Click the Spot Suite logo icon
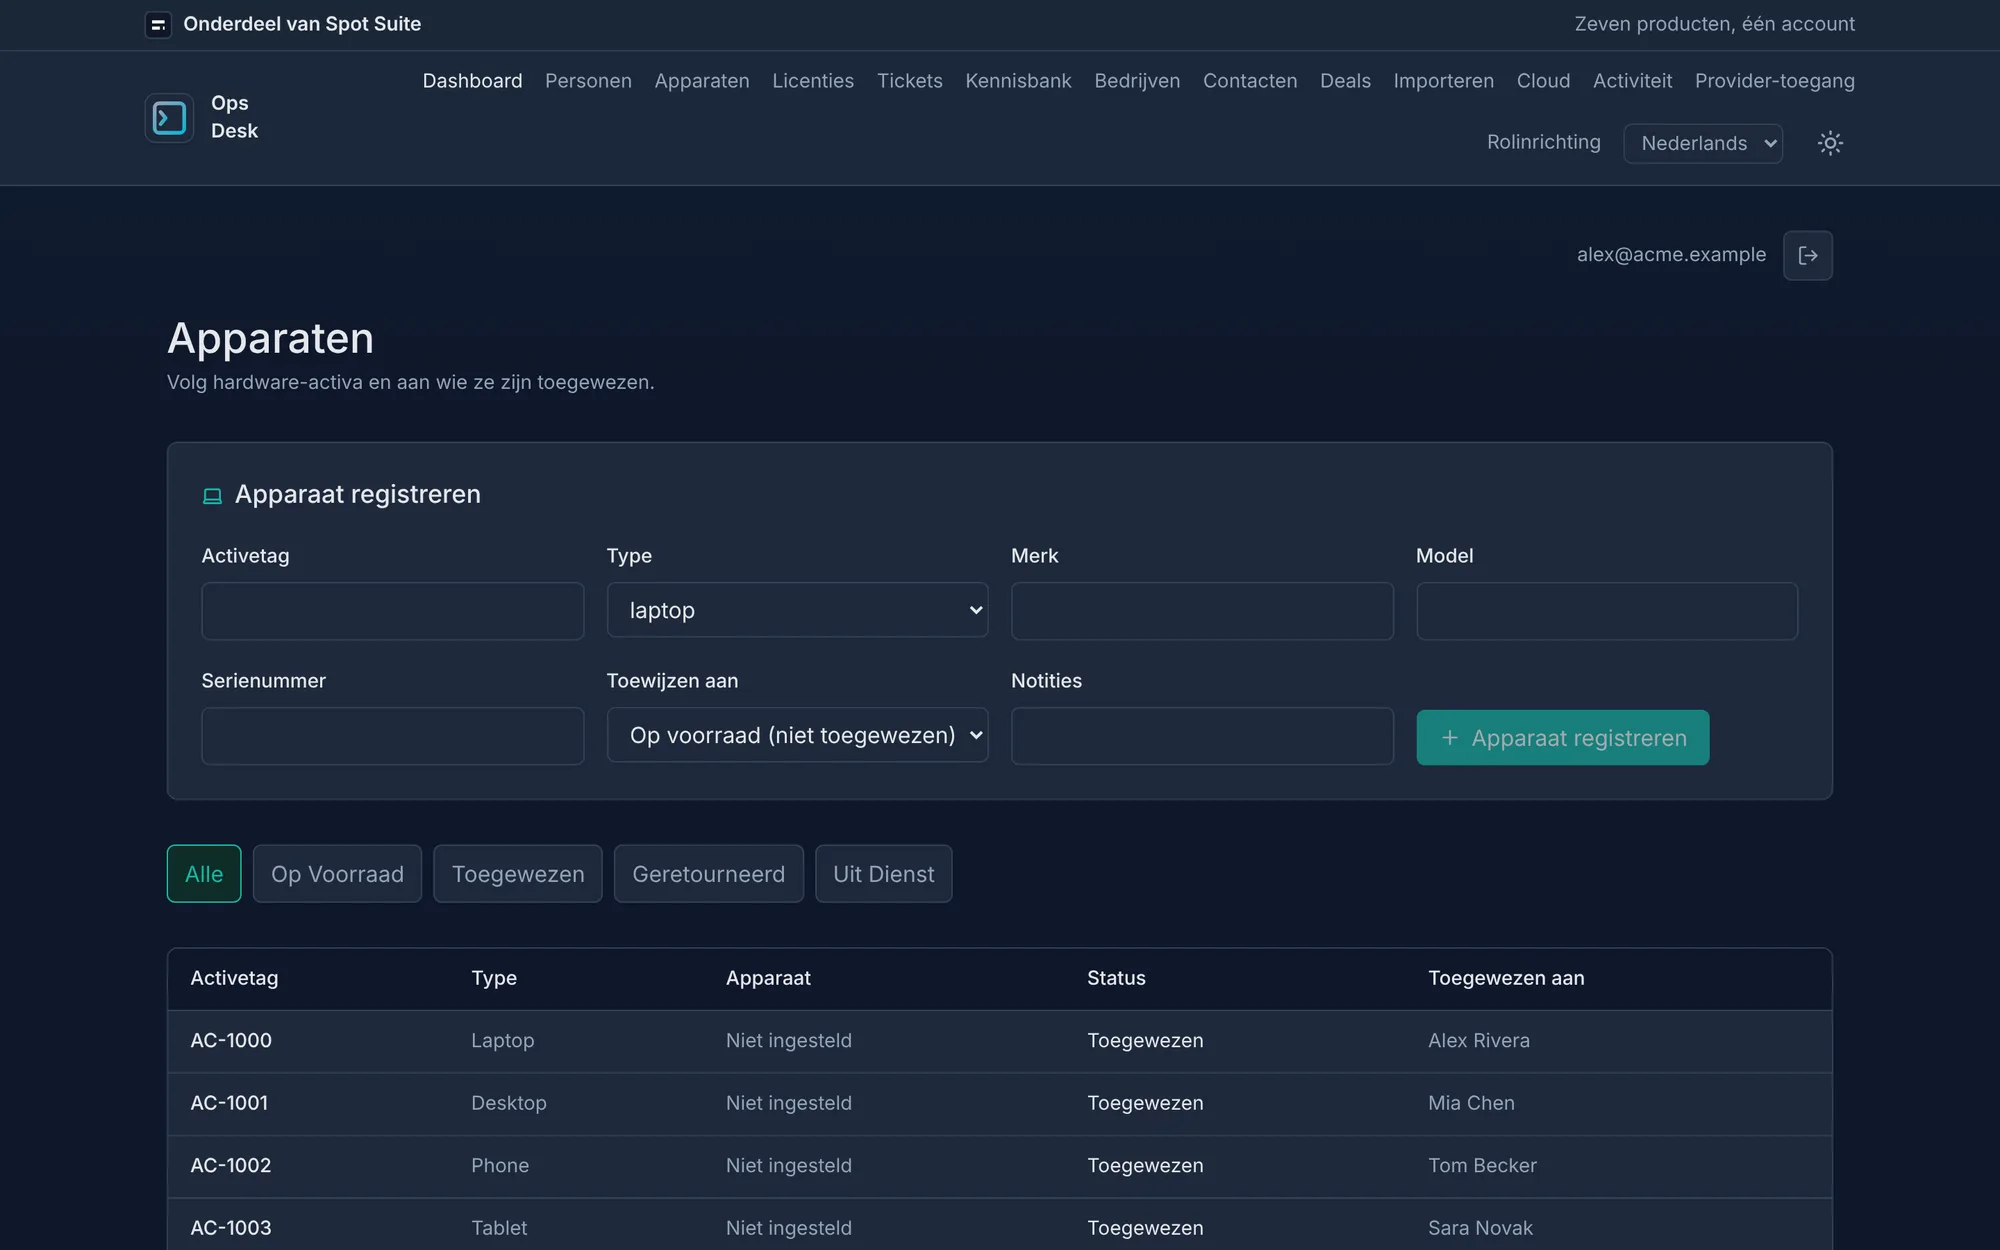The image size is (2000, 1250). pyautogui.click(x=158, y=25)
